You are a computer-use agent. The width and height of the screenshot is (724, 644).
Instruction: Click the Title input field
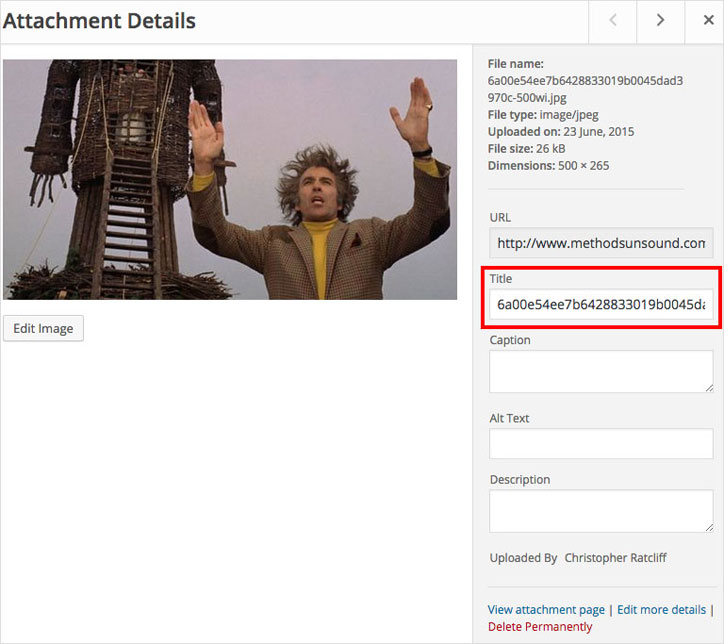click(601, 304)
